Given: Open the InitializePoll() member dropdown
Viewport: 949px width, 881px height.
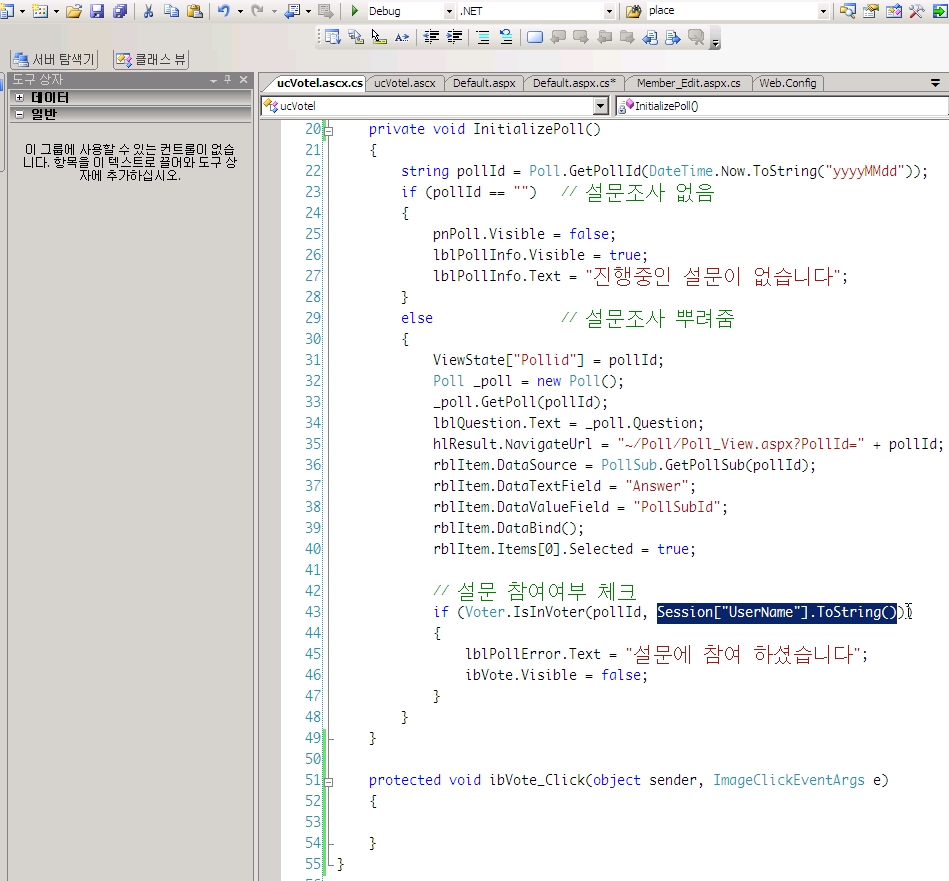Looking at the screenshot, I should coord(782,106).
